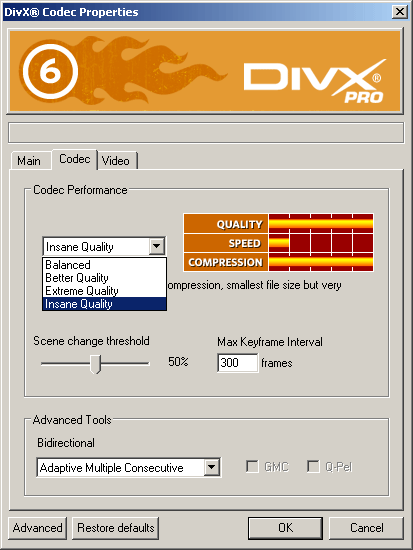Click the Adaptive Multiple Consecutive combo box
This screenshot has height=550, width=413.
point(128,467)
